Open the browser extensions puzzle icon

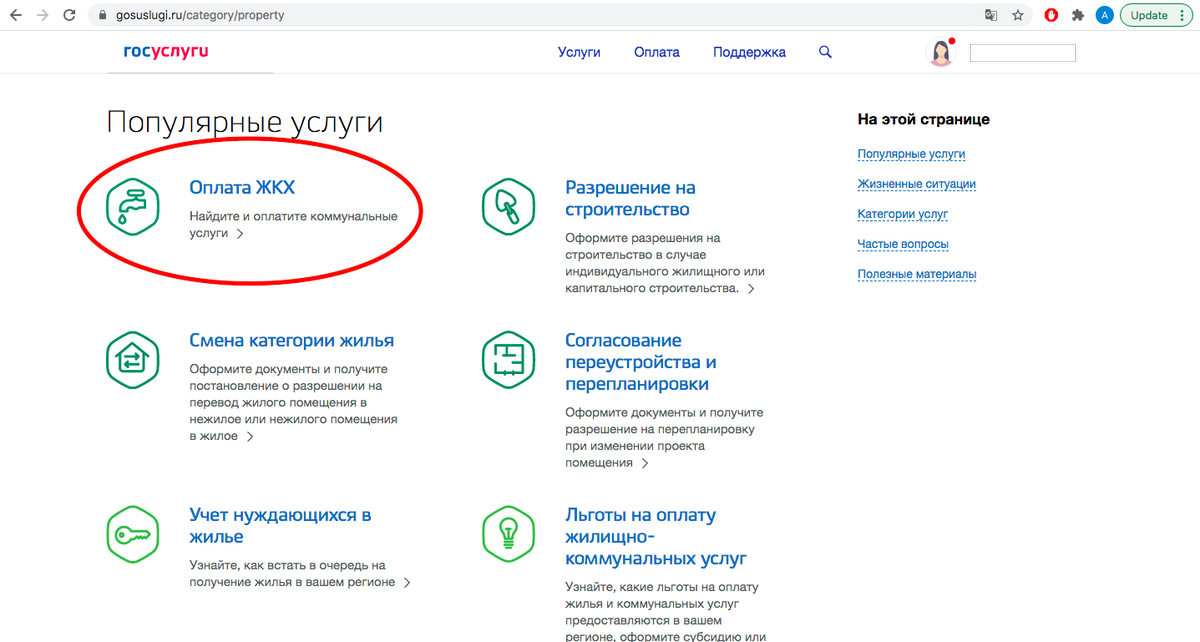click(1078, 15)
